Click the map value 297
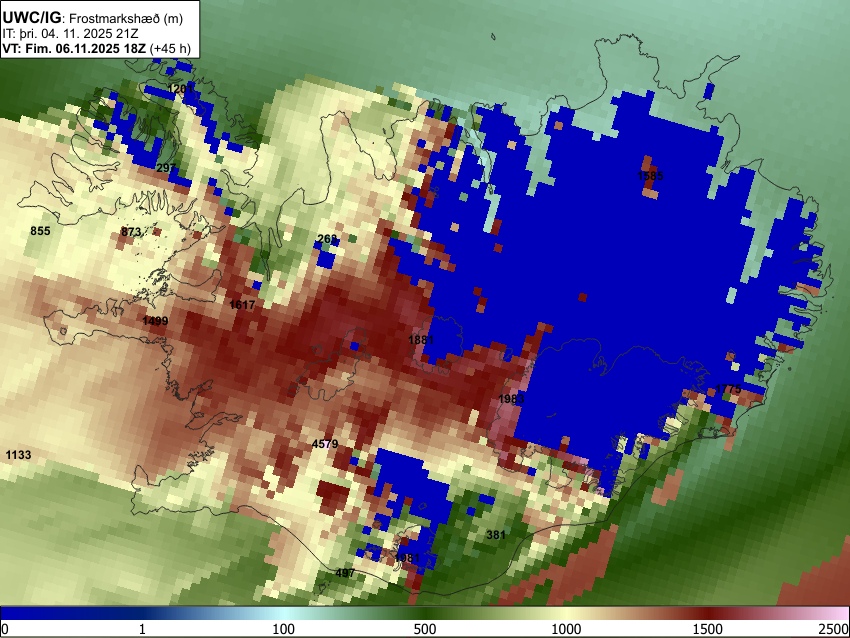 (x=165, y=168)
